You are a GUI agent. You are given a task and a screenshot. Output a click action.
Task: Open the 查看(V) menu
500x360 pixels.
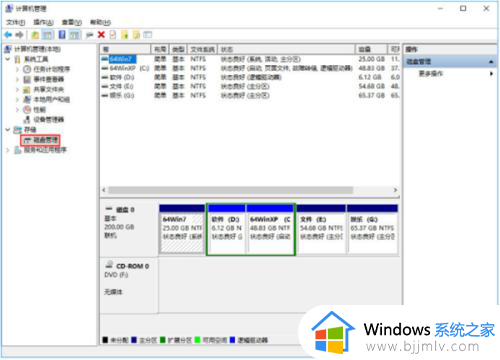[x=72, y=22]
